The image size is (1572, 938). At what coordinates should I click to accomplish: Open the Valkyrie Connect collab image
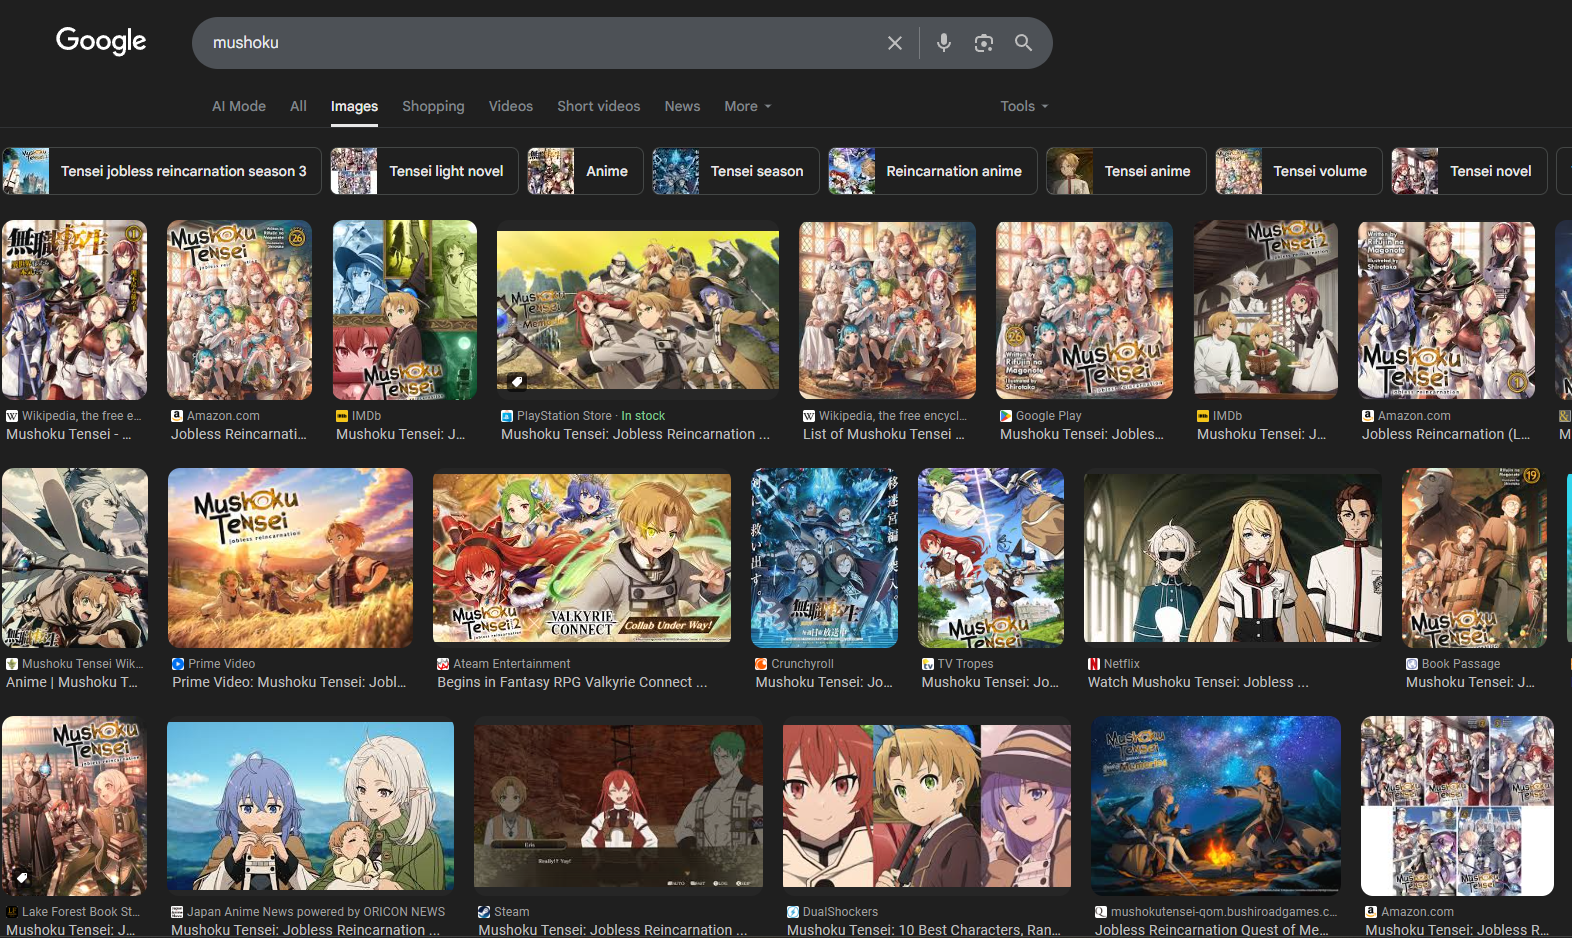(x=581, y=558)
